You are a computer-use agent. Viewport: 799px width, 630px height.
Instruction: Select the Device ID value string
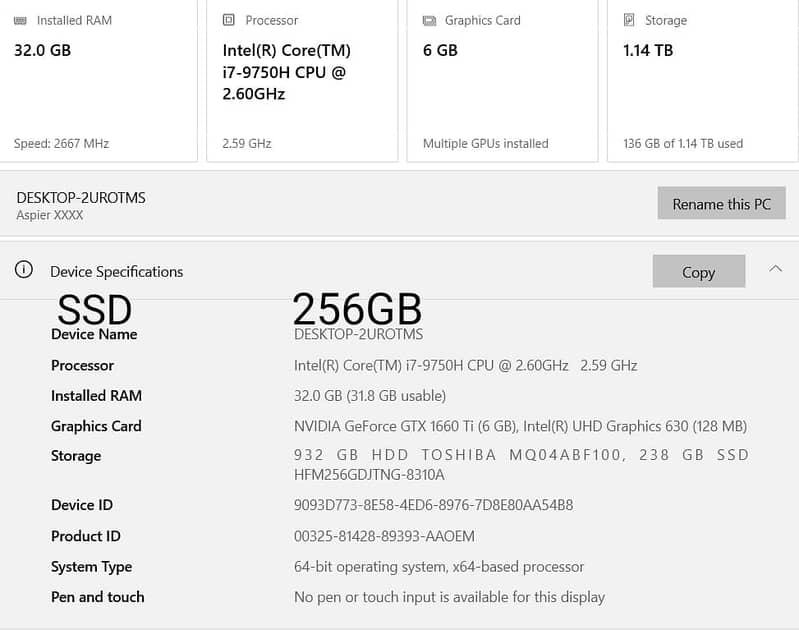pos(433,505)
